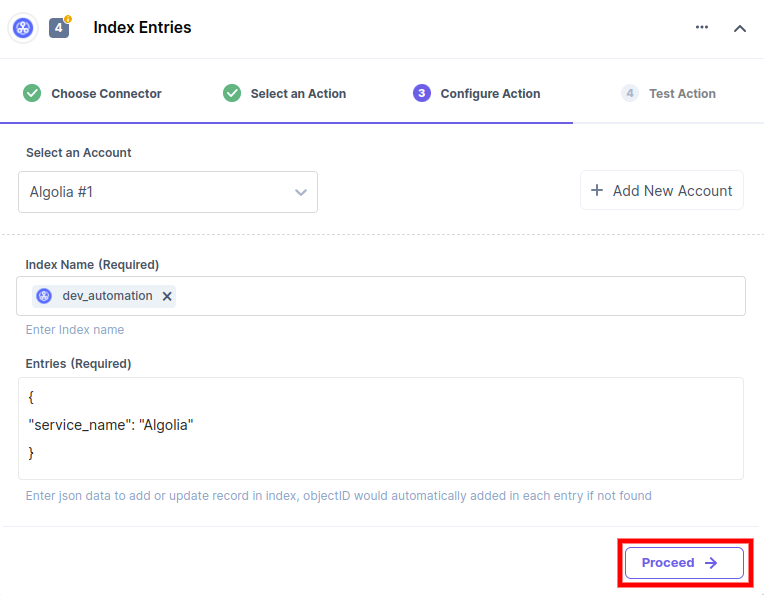Image resolution: width=764 pixels, height=595 pixels.
Task: Click the Proceed button
Action: 684,563
